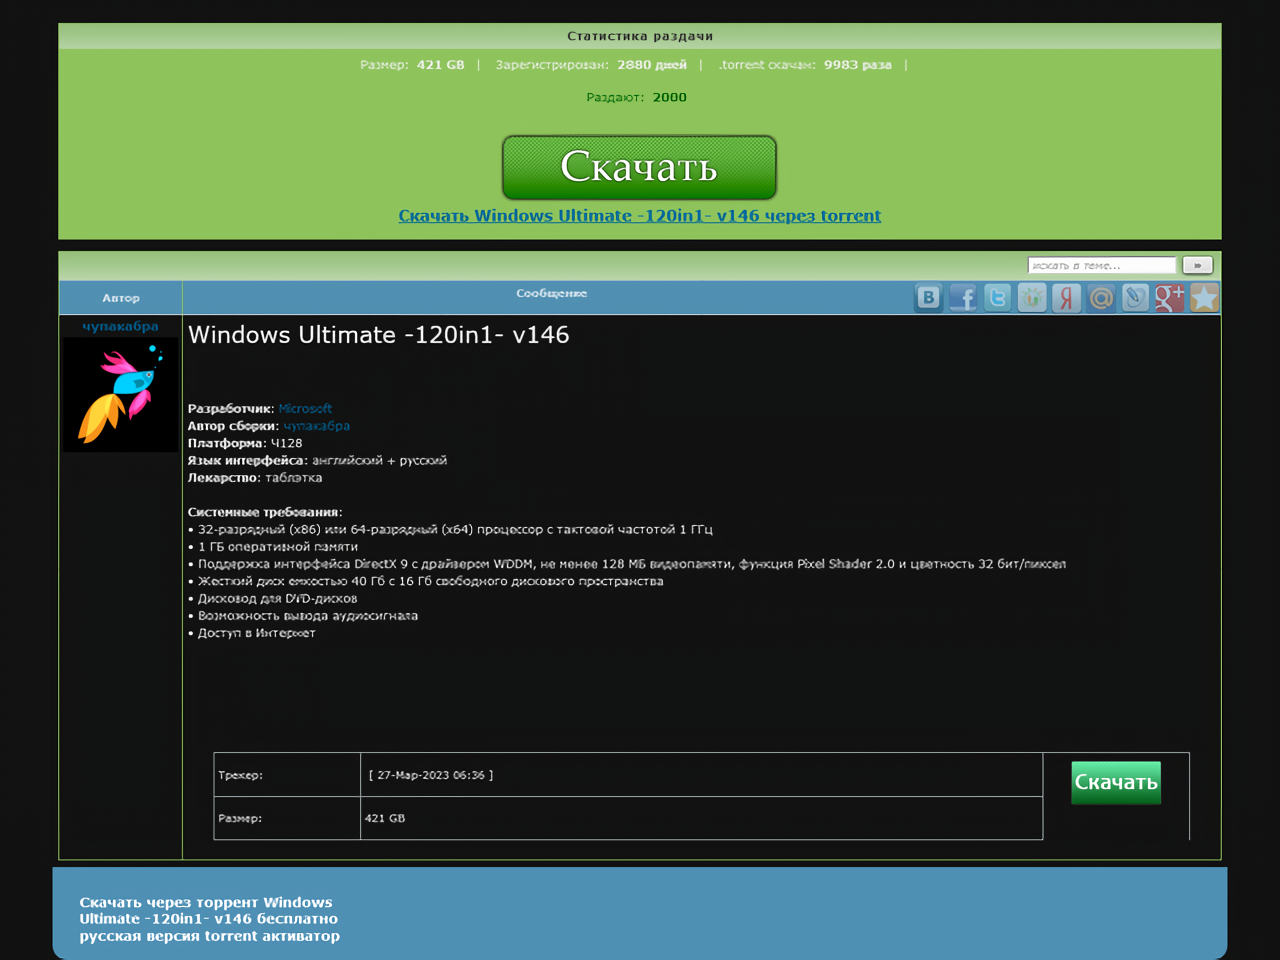
Task: Click the 1 ГБ оперативной памяти requirement
Action: (273, 547)
